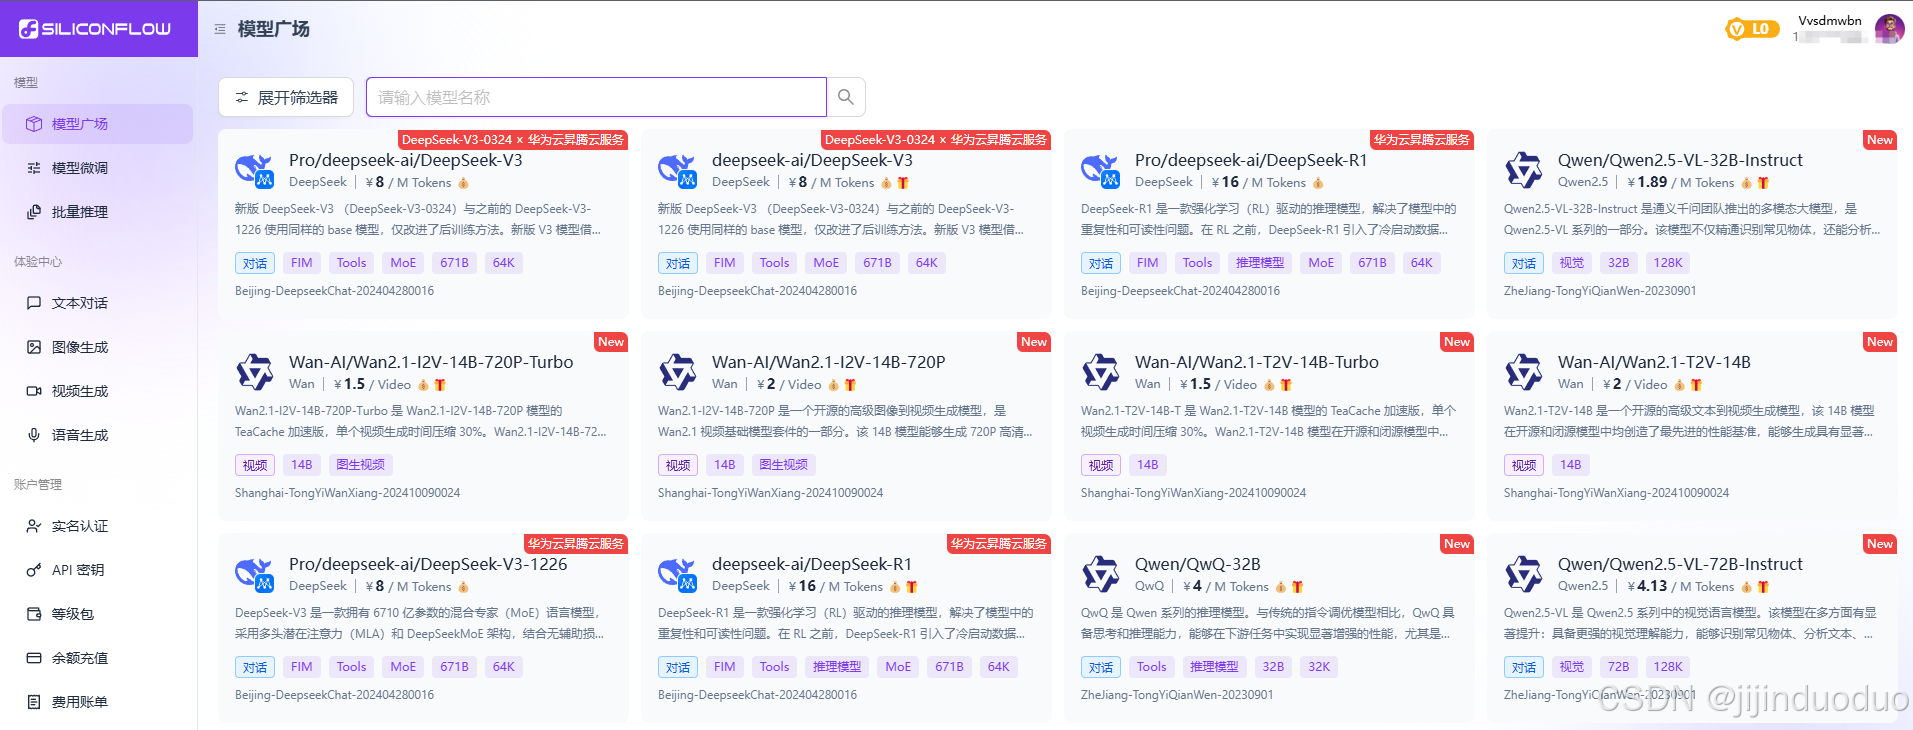Screen dimensions: 1913x730
Task: Click 华为云昇腾云服务 badge on DeepSeek-R1 card
Action: point(999,544)
